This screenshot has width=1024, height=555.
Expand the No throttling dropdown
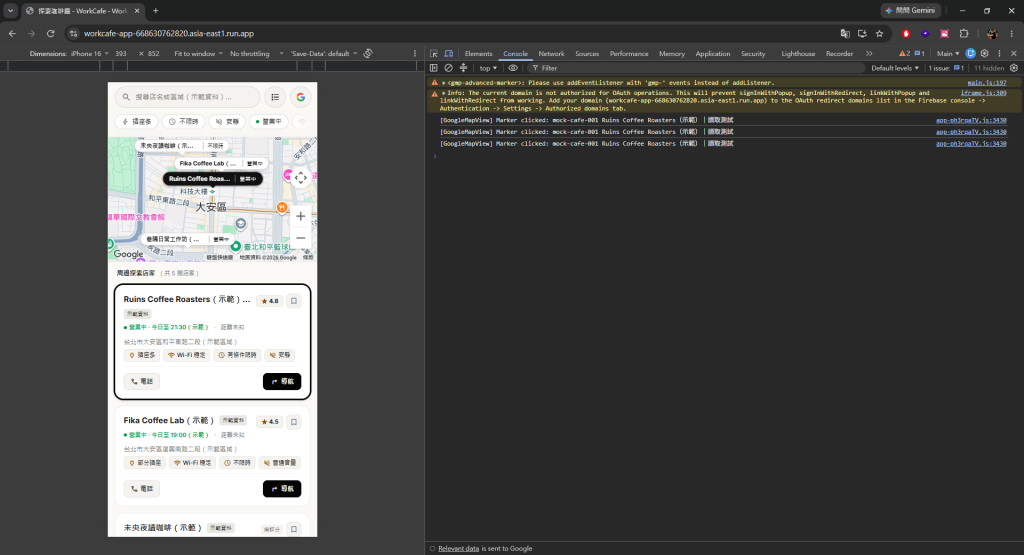(257, 54)
